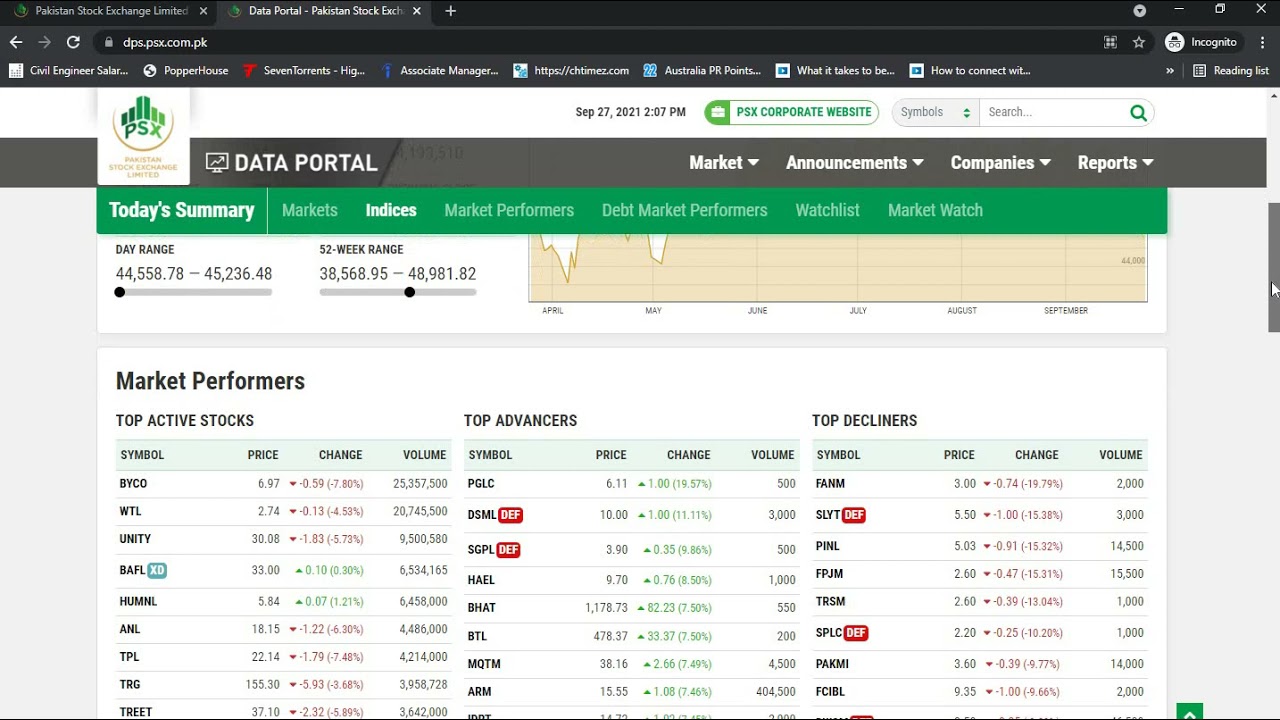Click the DEF badge next to DSML
This screenshot has width=1280, height=720.
[x=510, y=515]
